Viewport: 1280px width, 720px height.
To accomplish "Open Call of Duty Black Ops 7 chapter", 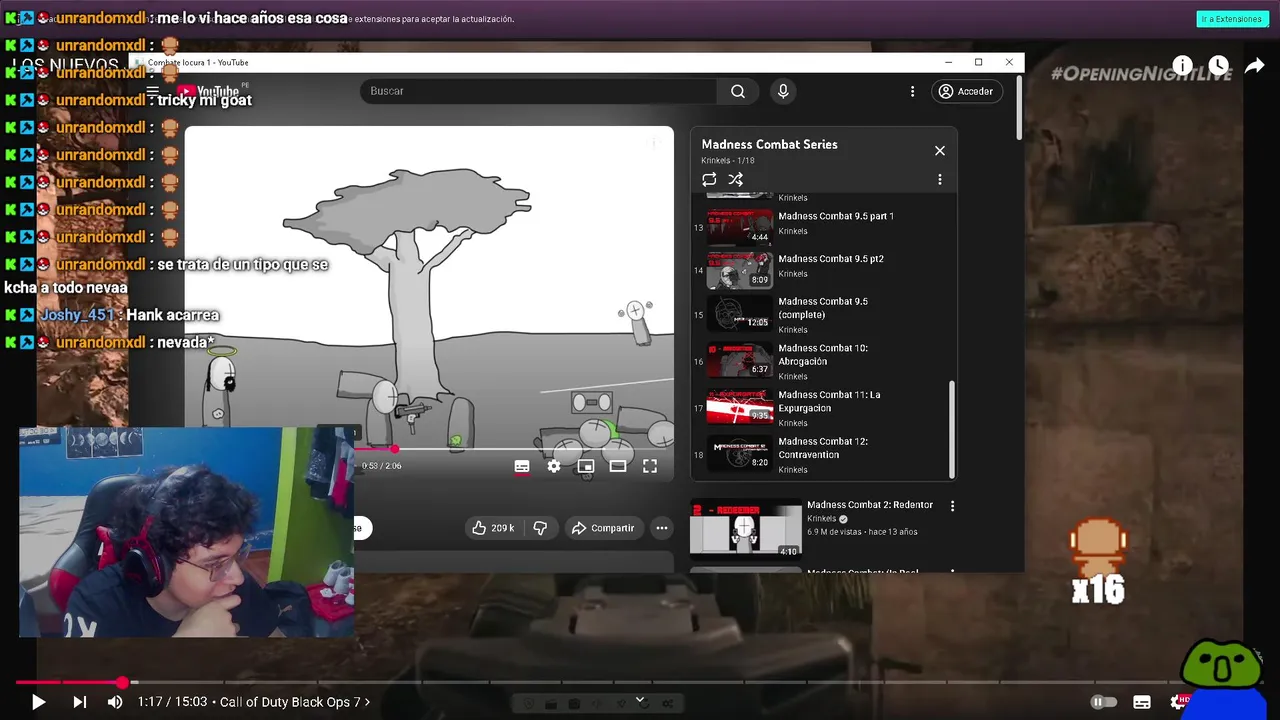I will coord(295,702).
